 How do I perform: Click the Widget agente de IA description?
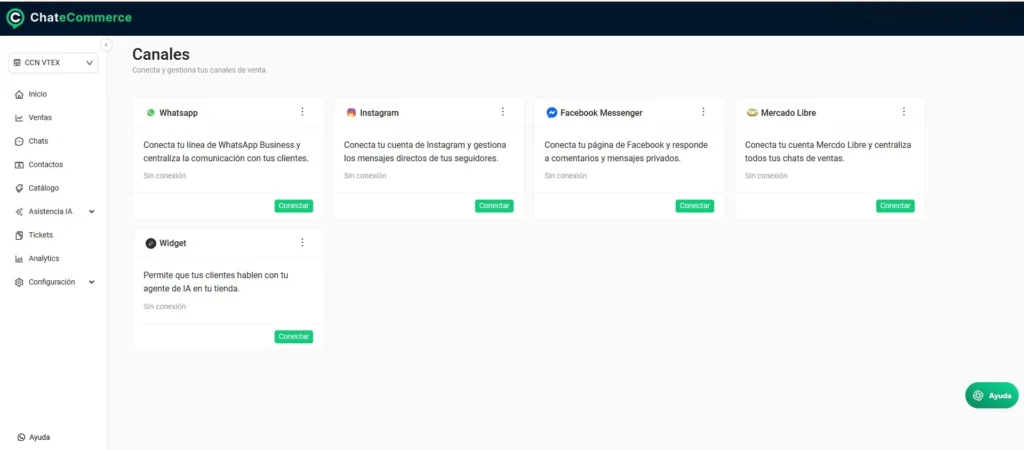(x=216, y=282)
